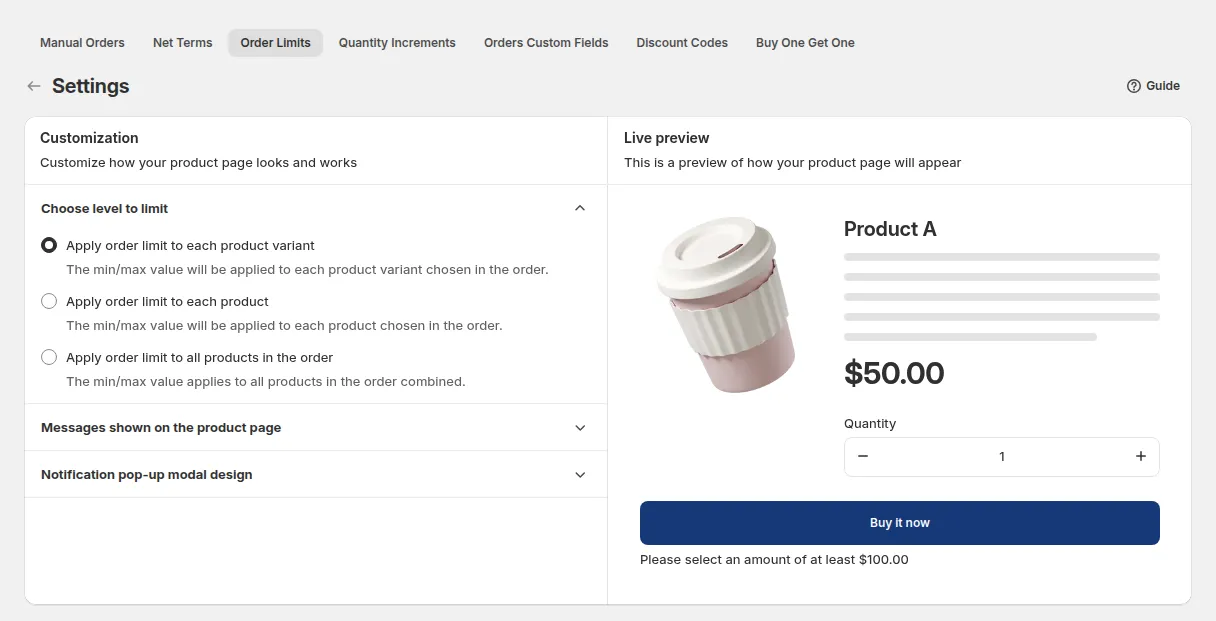Select Apply order limit to each product
Image resolution: width=1216 pixels, height=621 pixels.
click(x=49, y=301)
